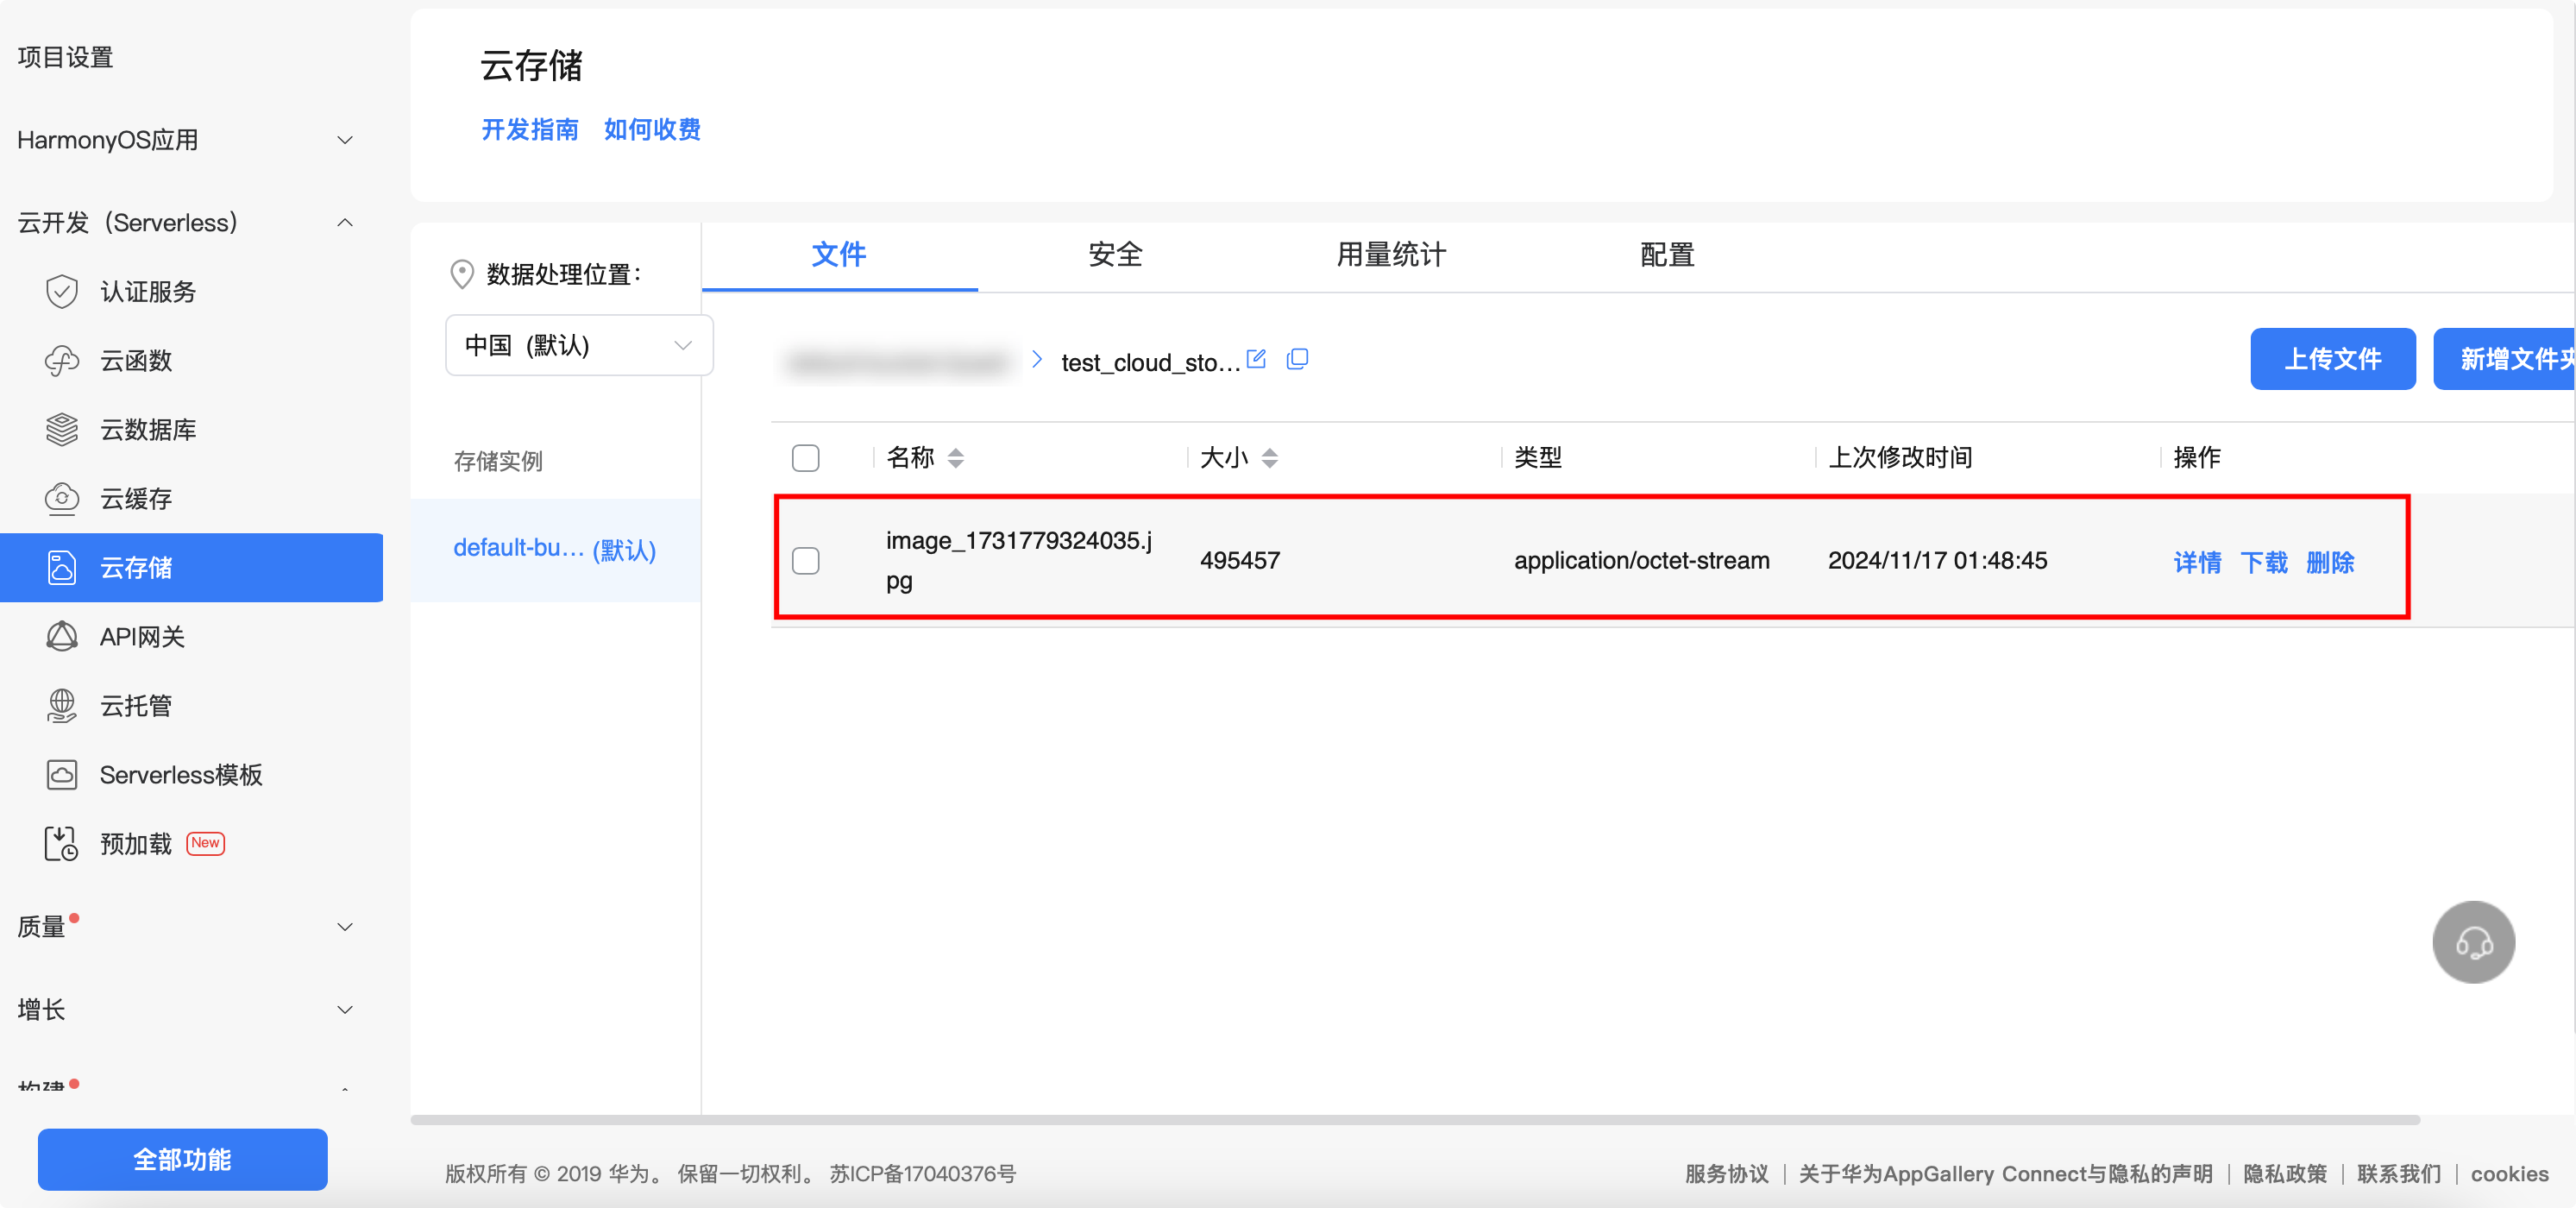This screenshot has height=1208, width=2576.
Task: Click the edit pencil icon next to test_cloud_sto…
Action: coord(1256,358)
